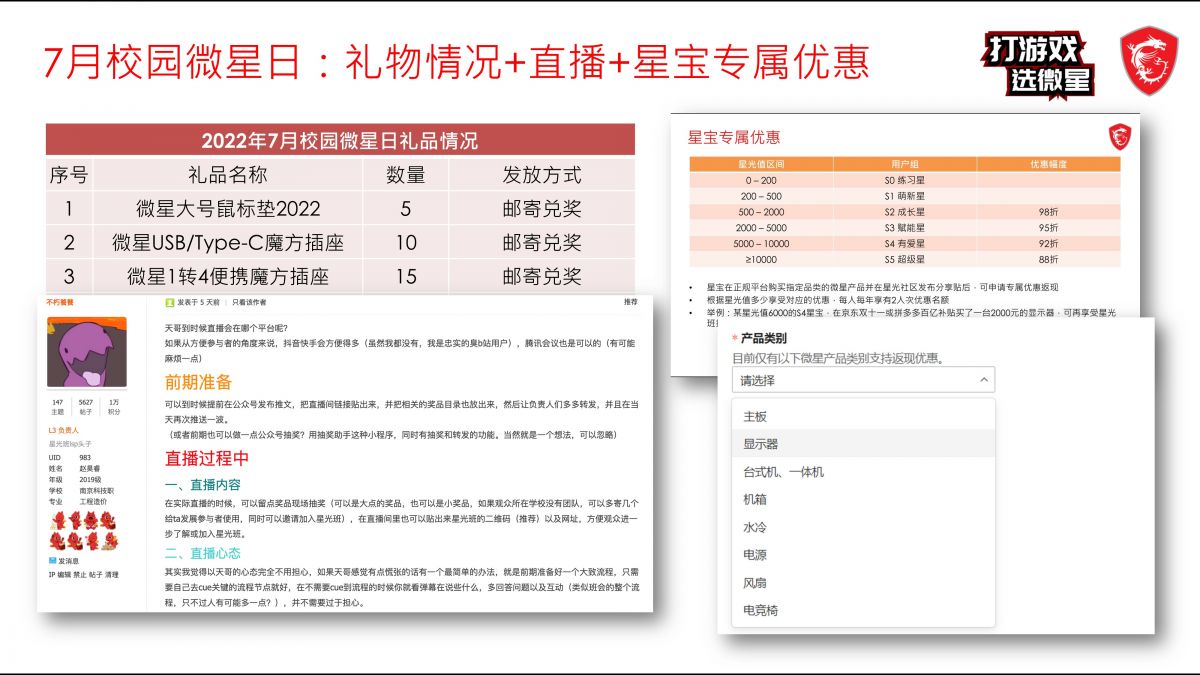Screen dimensions: 1200x675
Task: Click the 产品类别 field label
Action: point(763,339)
